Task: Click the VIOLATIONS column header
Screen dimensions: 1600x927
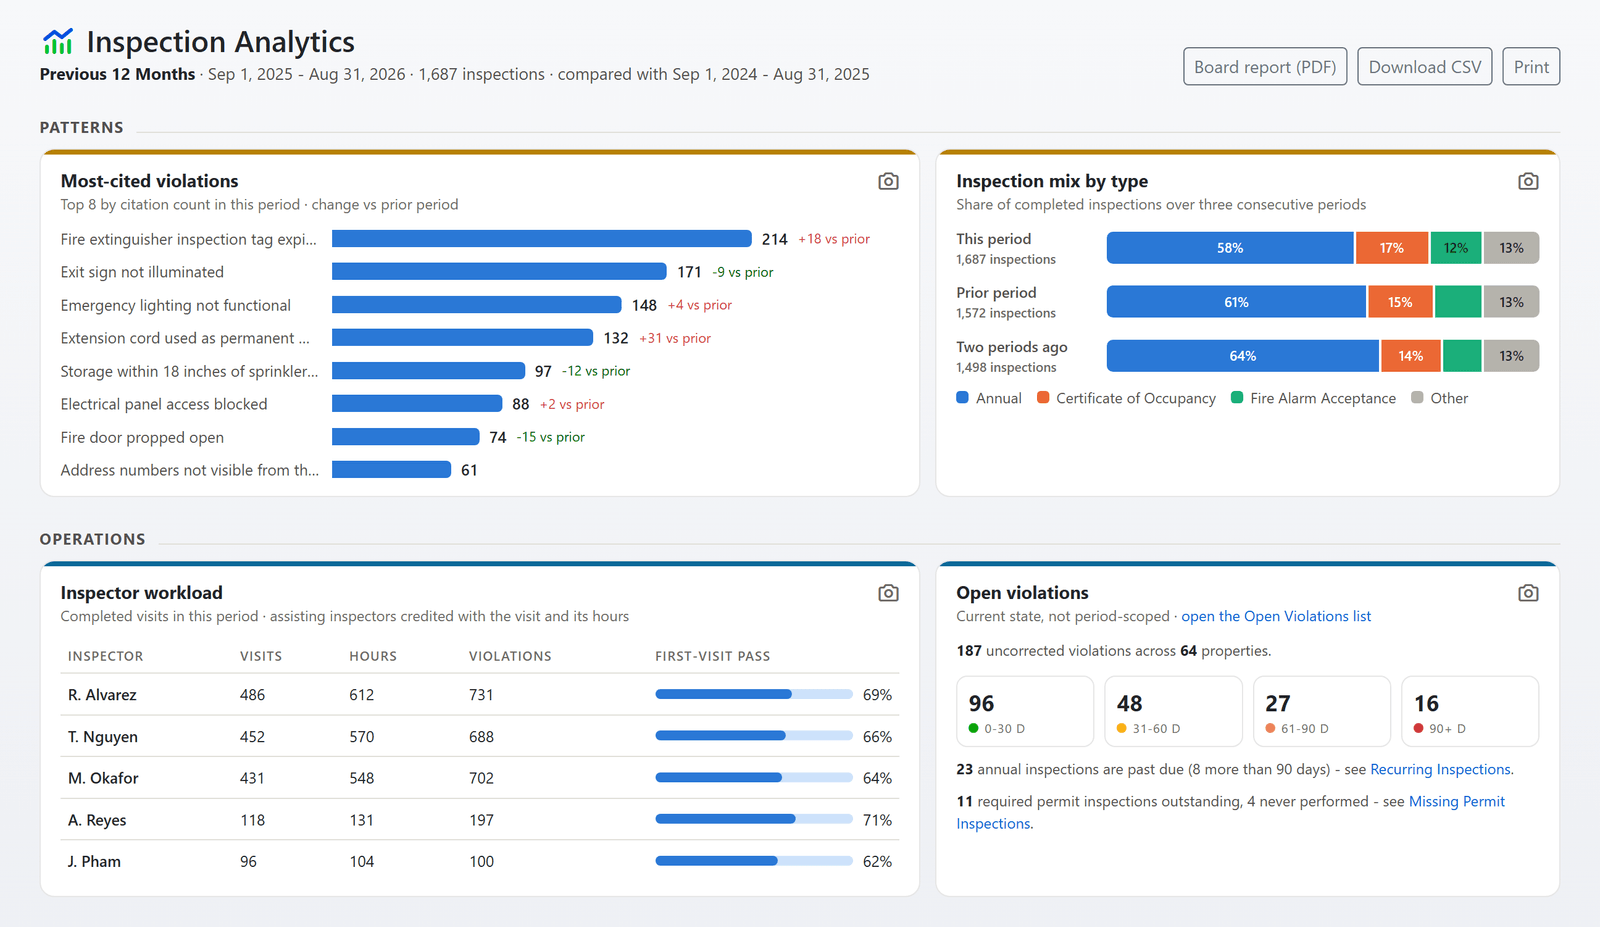Action: tap(510, 656)
